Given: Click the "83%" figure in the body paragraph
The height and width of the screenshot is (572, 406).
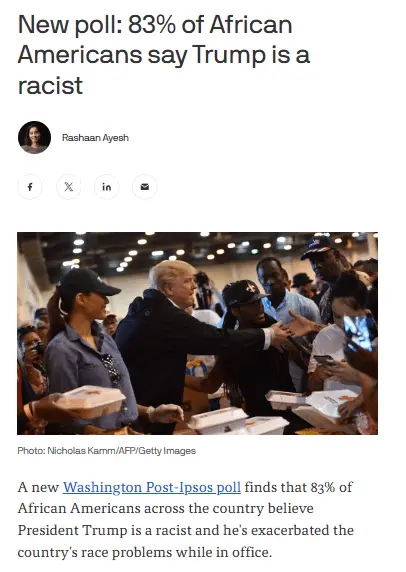Looking at the screenshot, I should pyautogui.click(x=322, y=487).
